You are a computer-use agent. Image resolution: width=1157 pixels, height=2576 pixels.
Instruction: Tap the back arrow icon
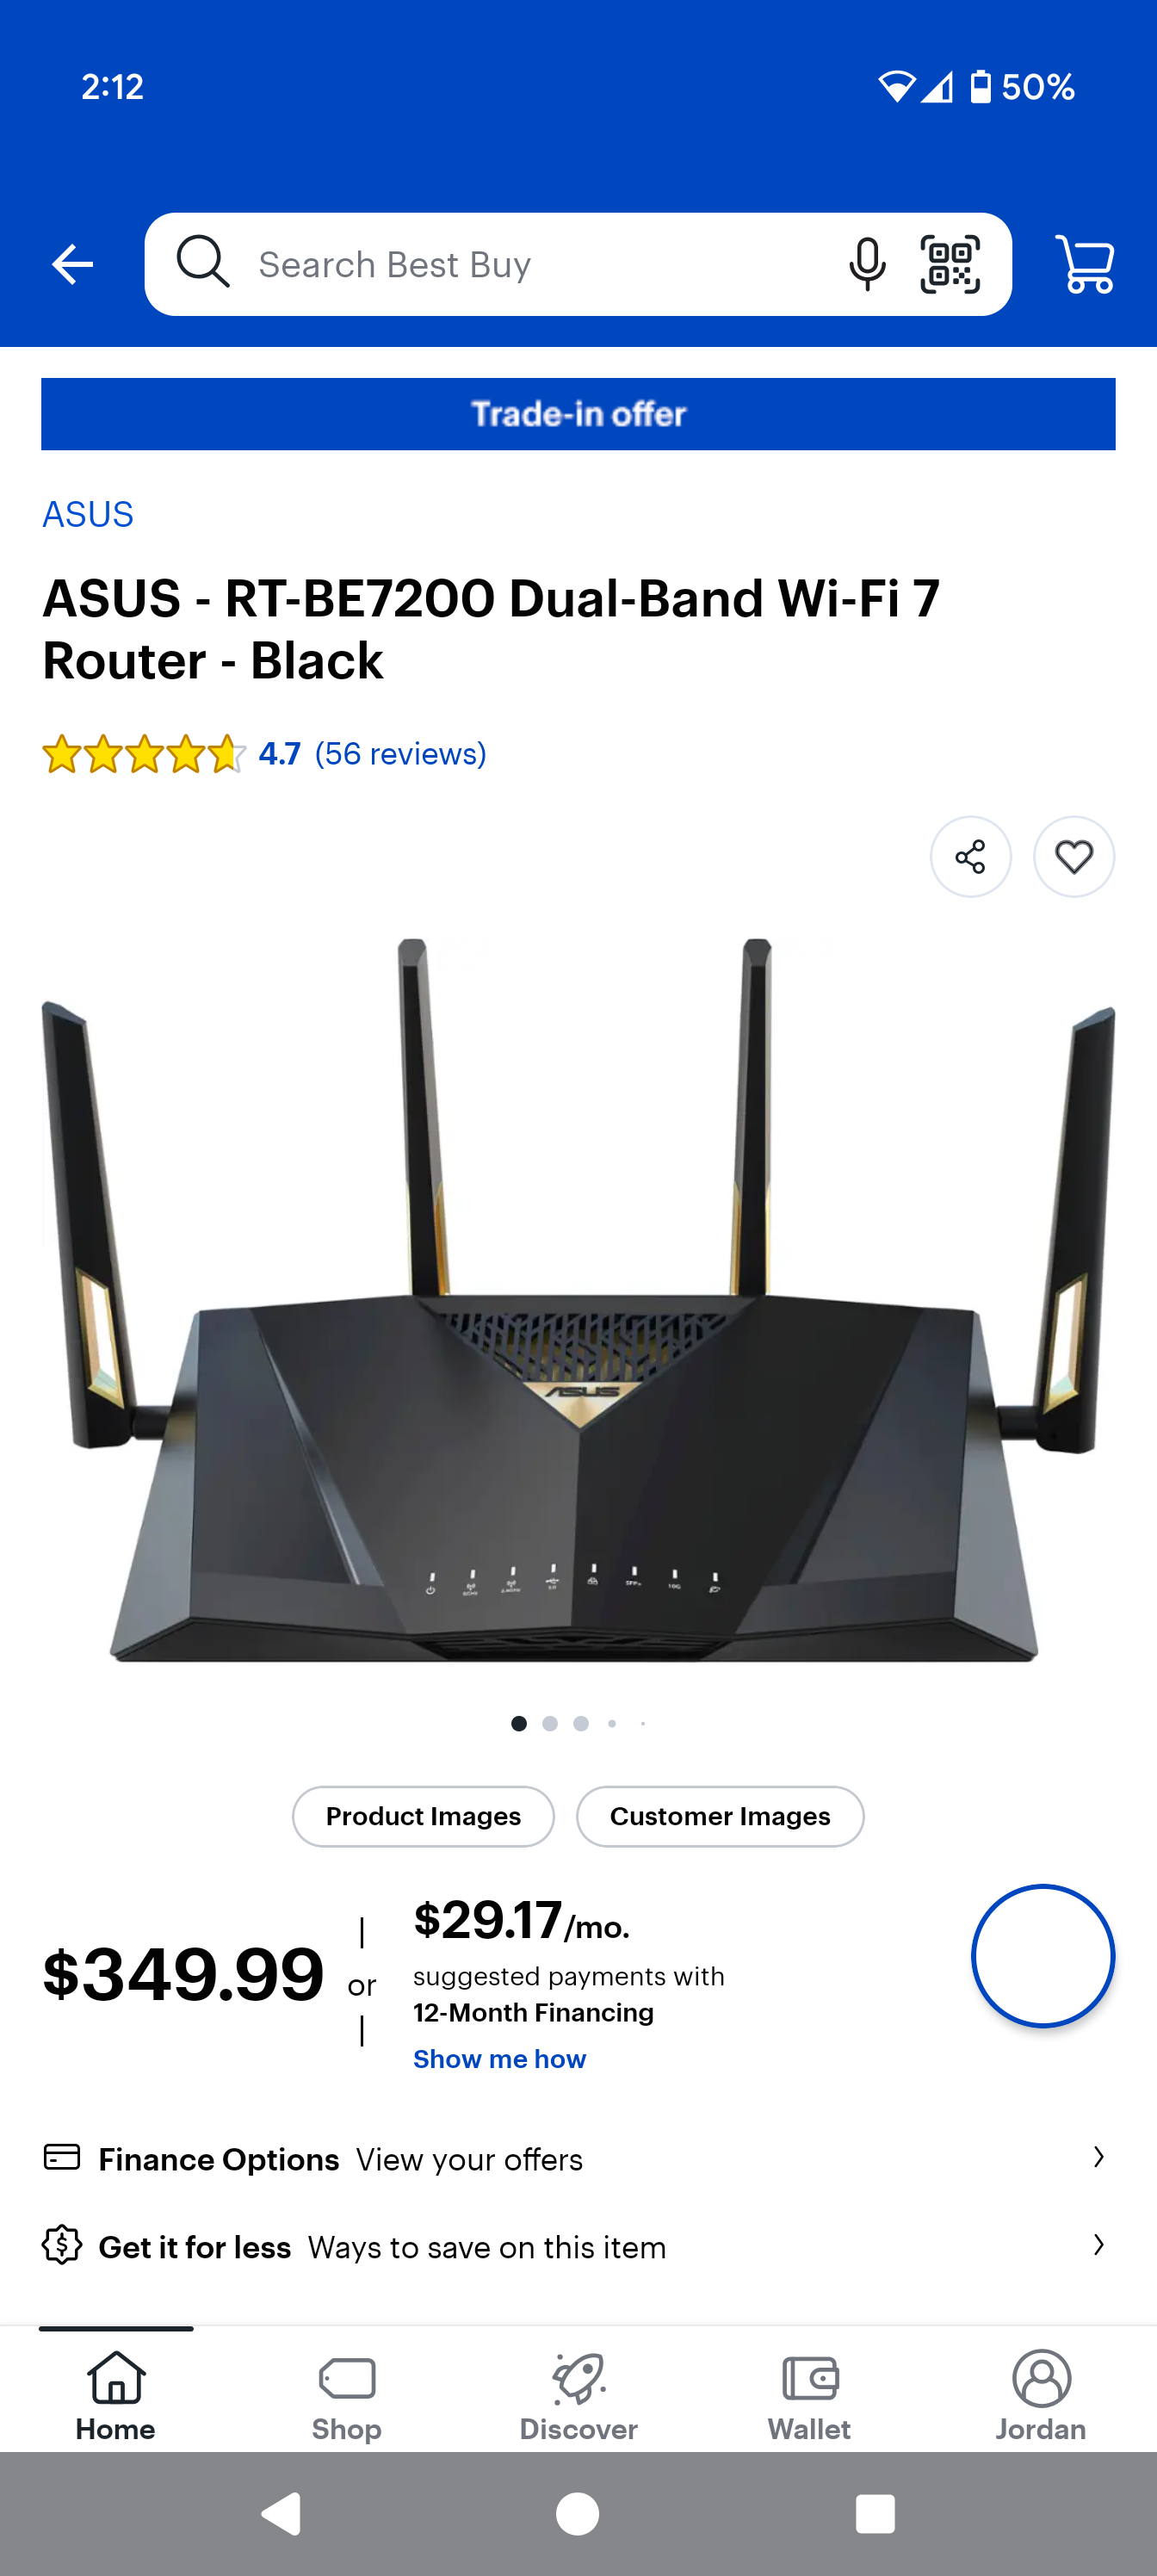pyautogui.click(x=72, y=264)
